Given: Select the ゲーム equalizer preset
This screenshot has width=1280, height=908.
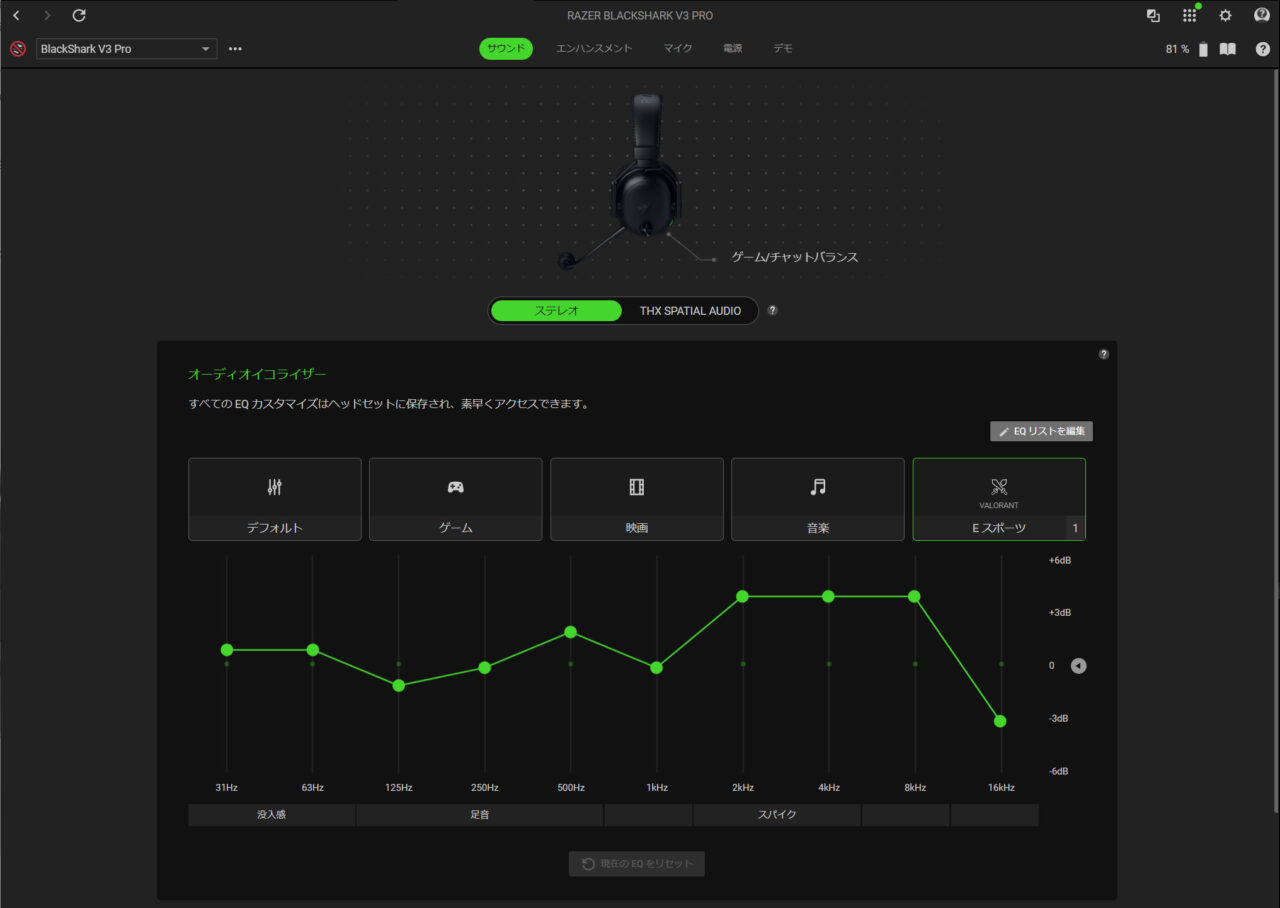Looking at the screenshot, I should (x=456, y=499).
